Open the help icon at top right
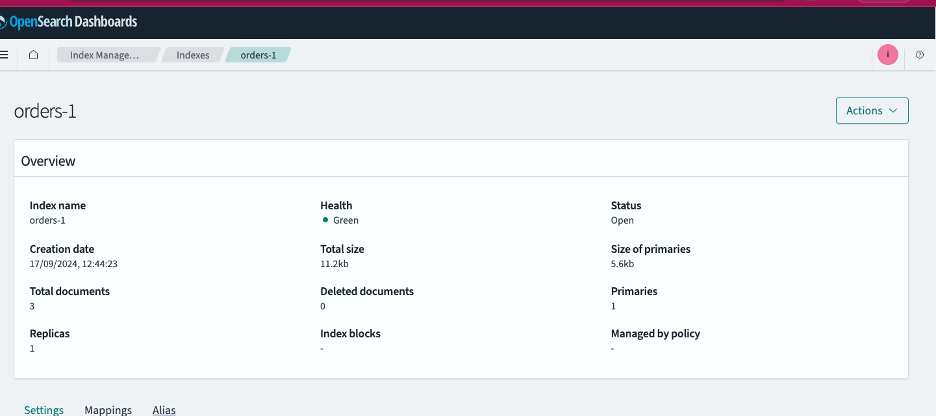 coord(920,55)
